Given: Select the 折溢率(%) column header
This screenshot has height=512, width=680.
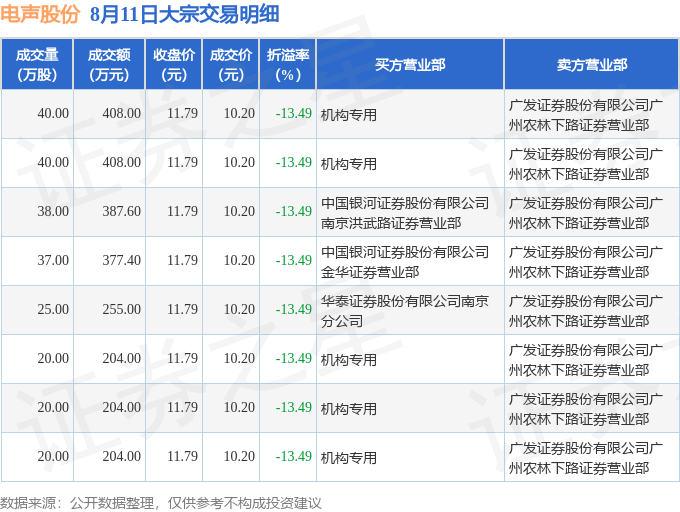Looking at the screenshot, I should coord(288,65).
